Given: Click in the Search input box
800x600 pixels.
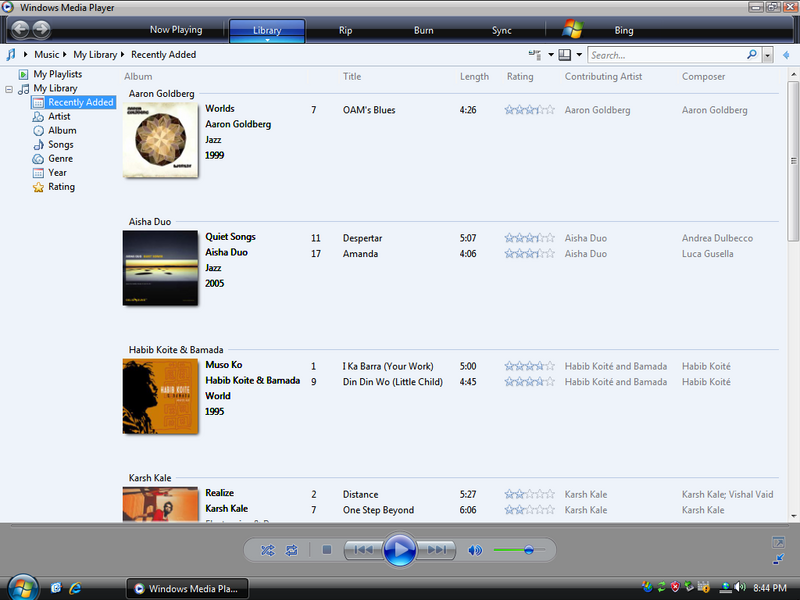Looking at the screenshot, I should 667,55.
